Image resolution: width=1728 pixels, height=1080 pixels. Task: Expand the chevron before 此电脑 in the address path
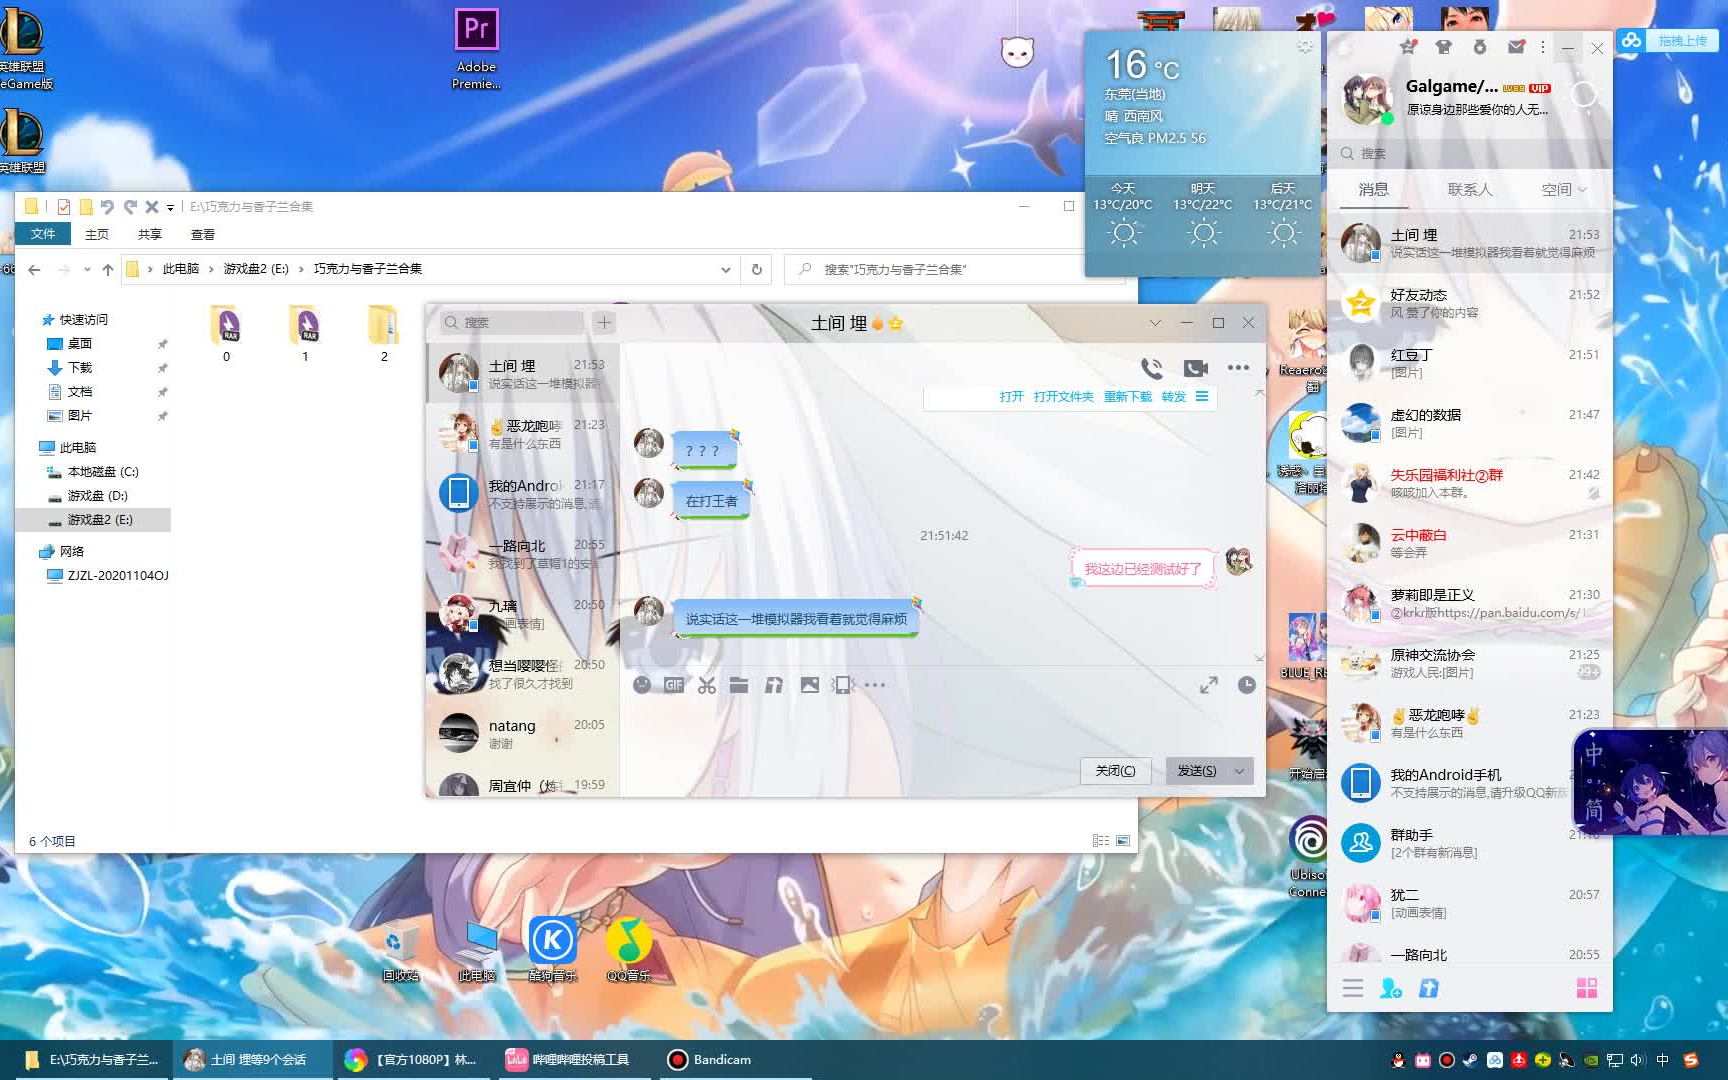150,270
